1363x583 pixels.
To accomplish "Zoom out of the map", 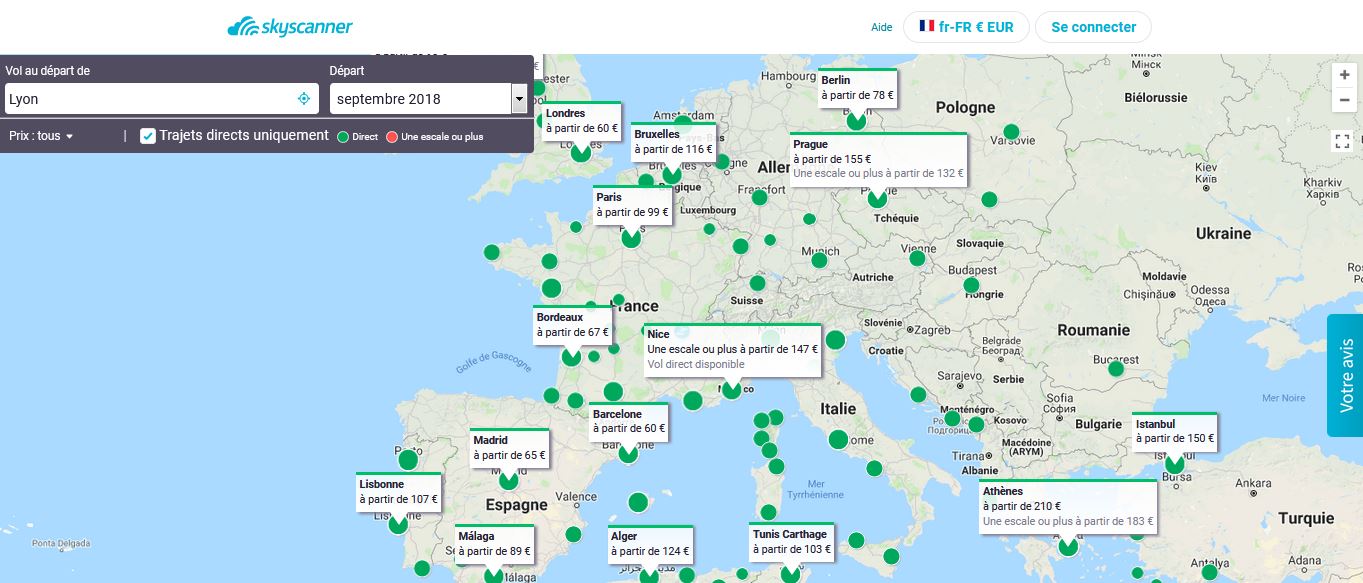I will (1345, 100).
